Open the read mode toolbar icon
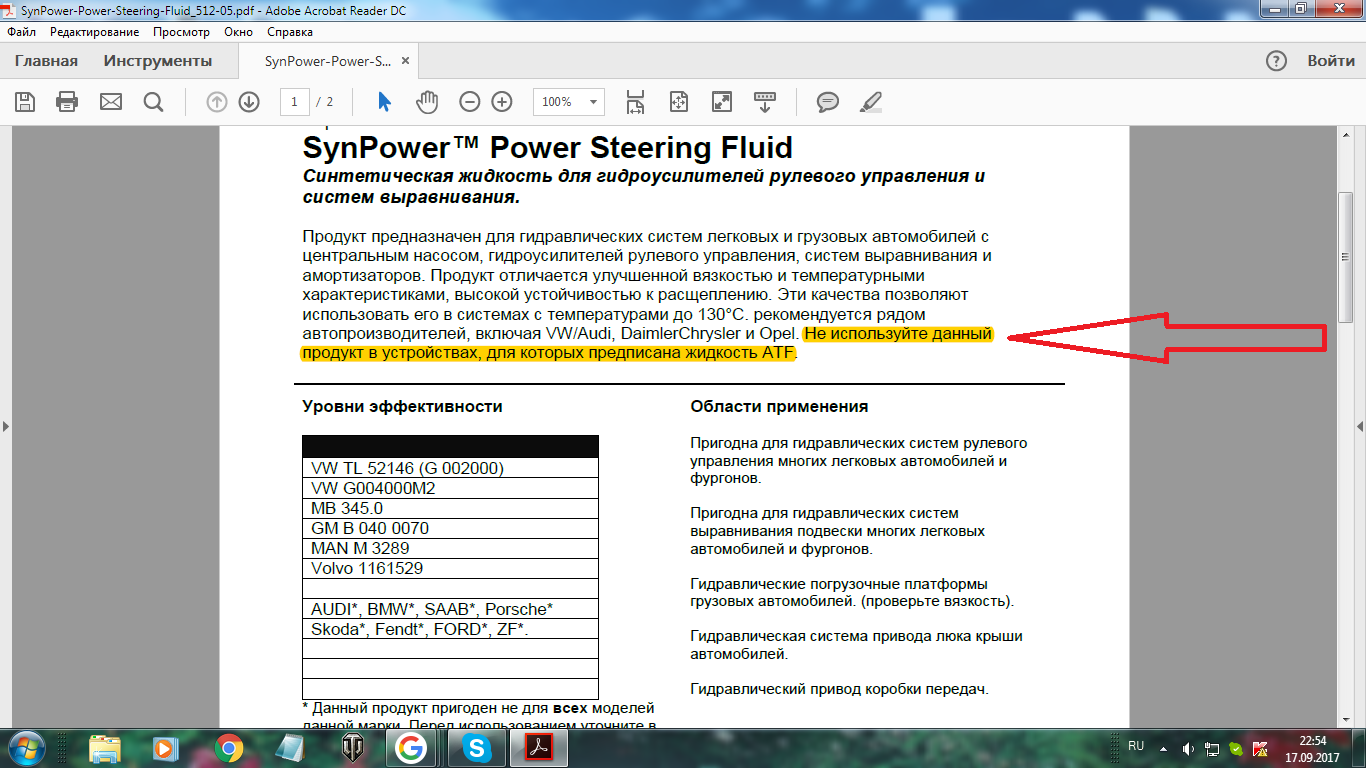The height and width of the screenshot is (768, 1366). tap(765, 101)
